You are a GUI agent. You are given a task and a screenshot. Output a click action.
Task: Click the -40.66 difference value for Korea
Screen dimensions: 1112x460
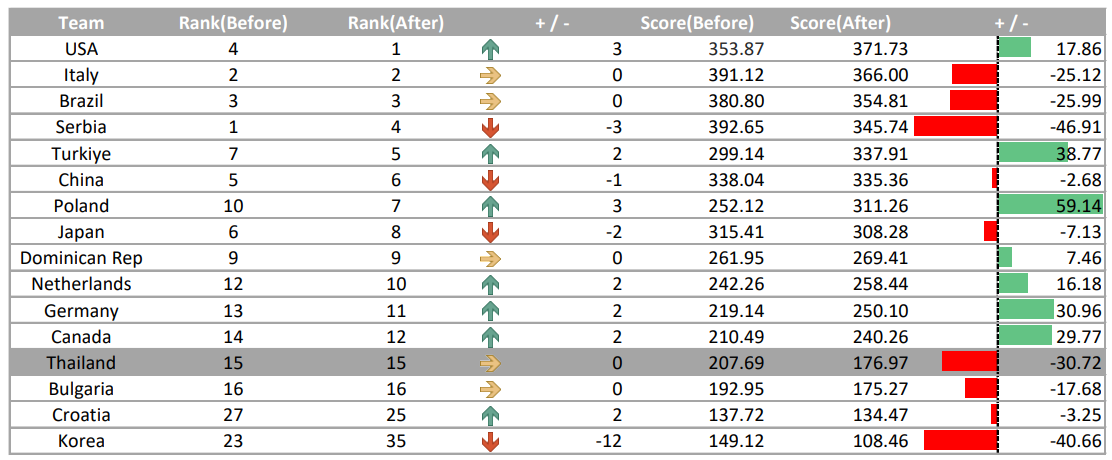(x=1074, y=442)
